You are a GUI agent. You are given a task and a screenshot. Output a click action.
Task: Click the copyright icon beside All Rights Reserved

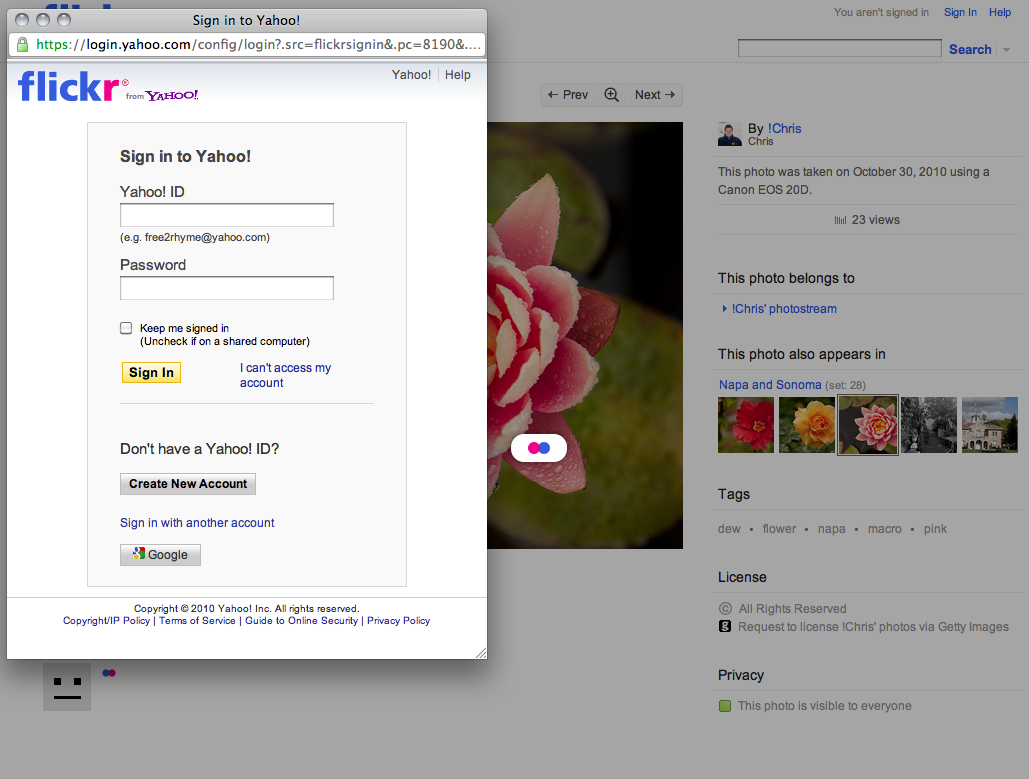(x=724, y=608)
